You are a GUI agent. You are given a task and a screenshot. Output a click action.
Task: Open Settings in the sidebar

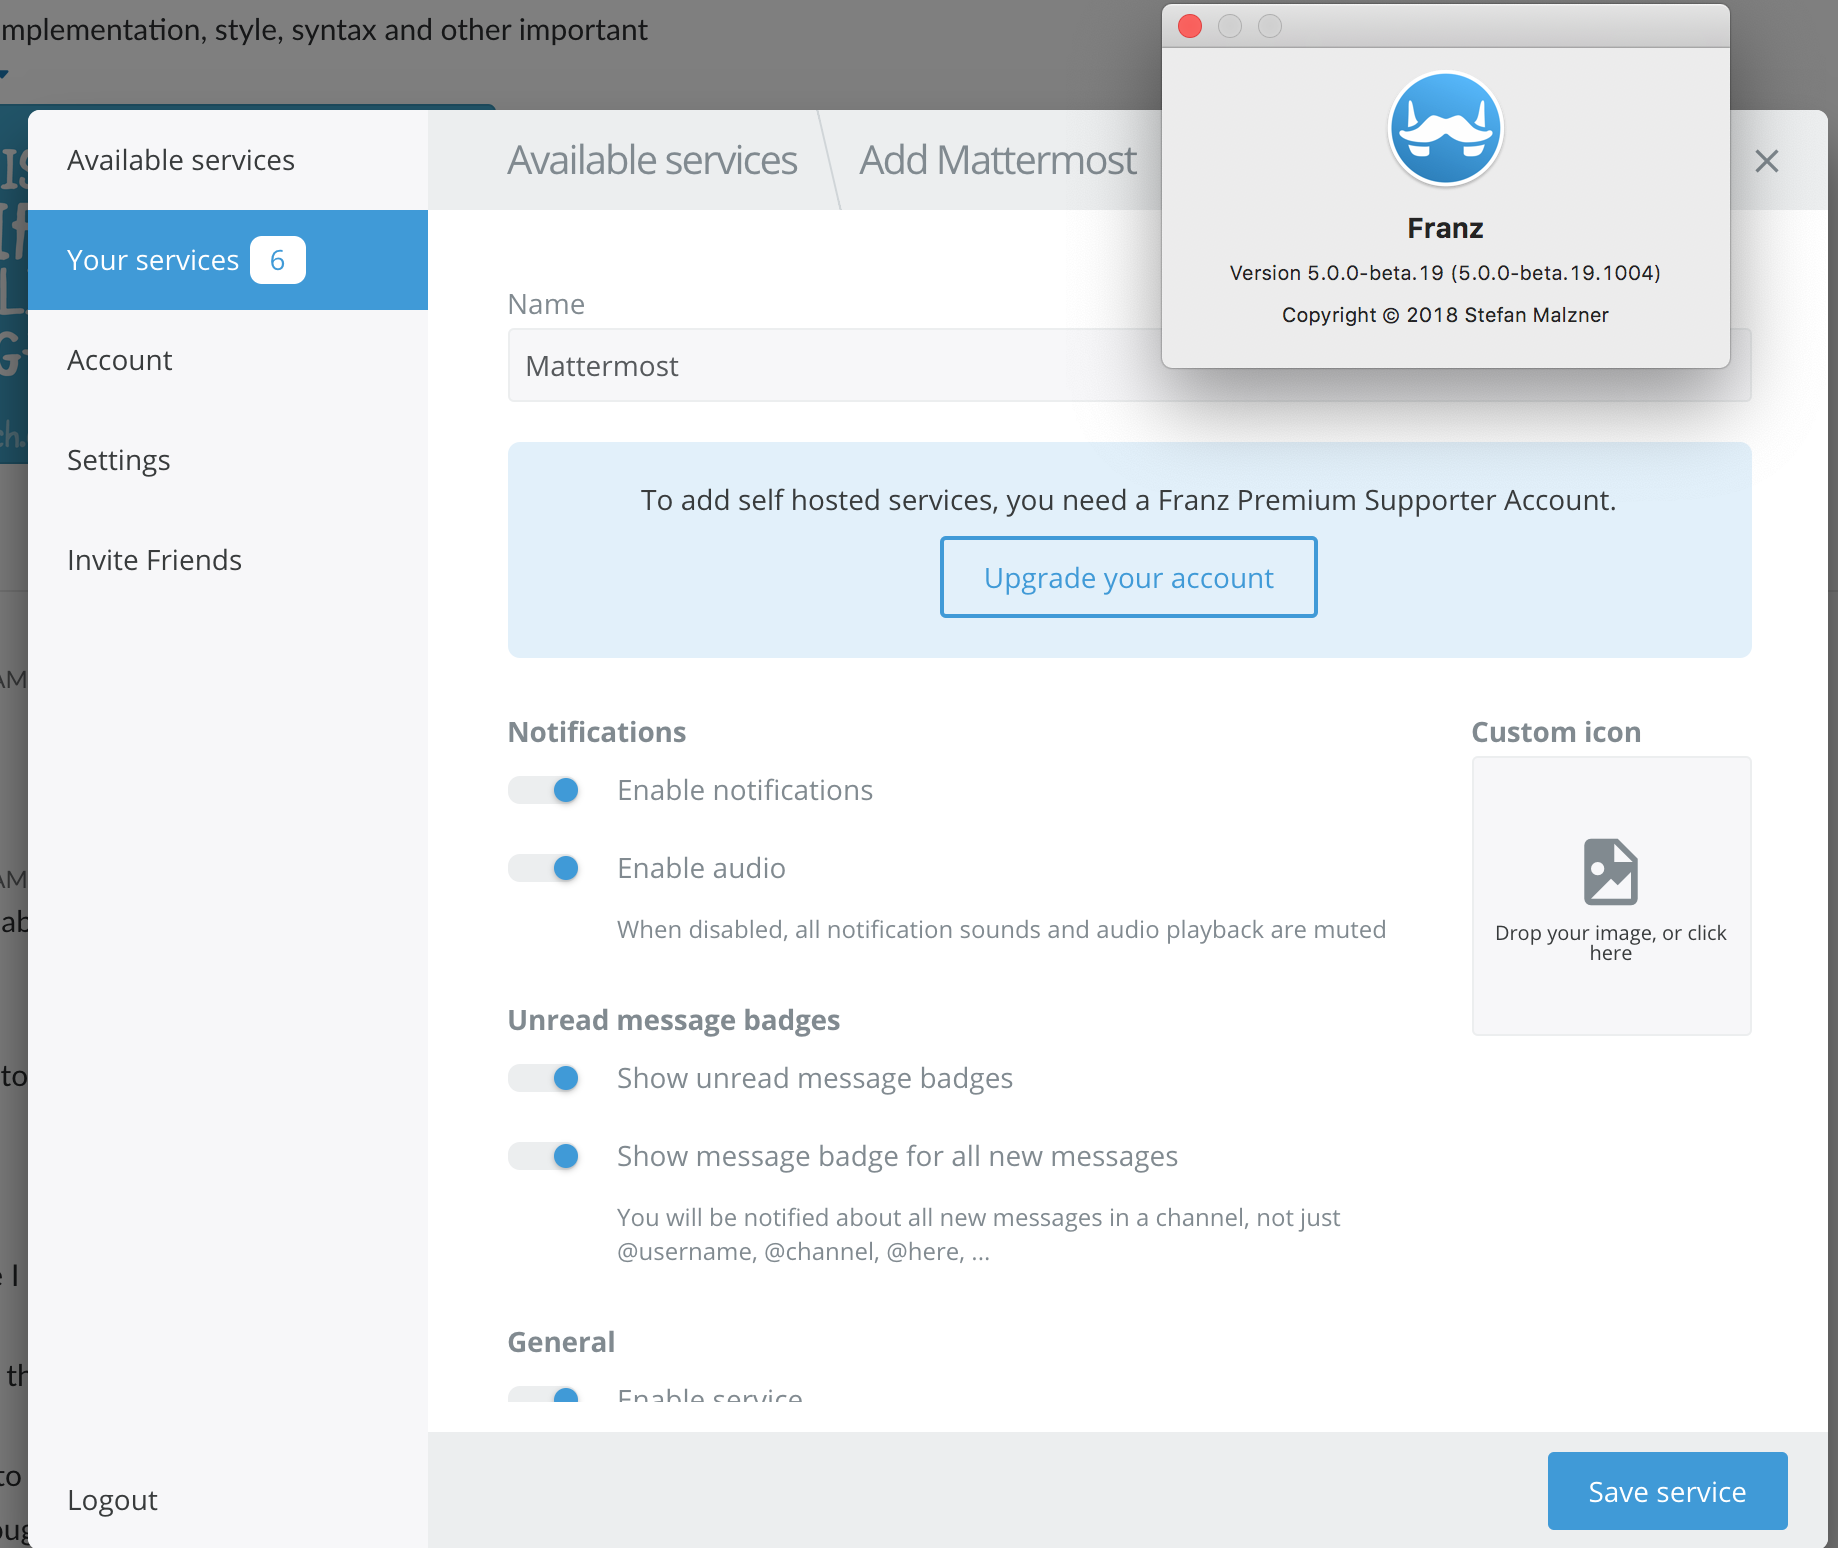(228, 460)
